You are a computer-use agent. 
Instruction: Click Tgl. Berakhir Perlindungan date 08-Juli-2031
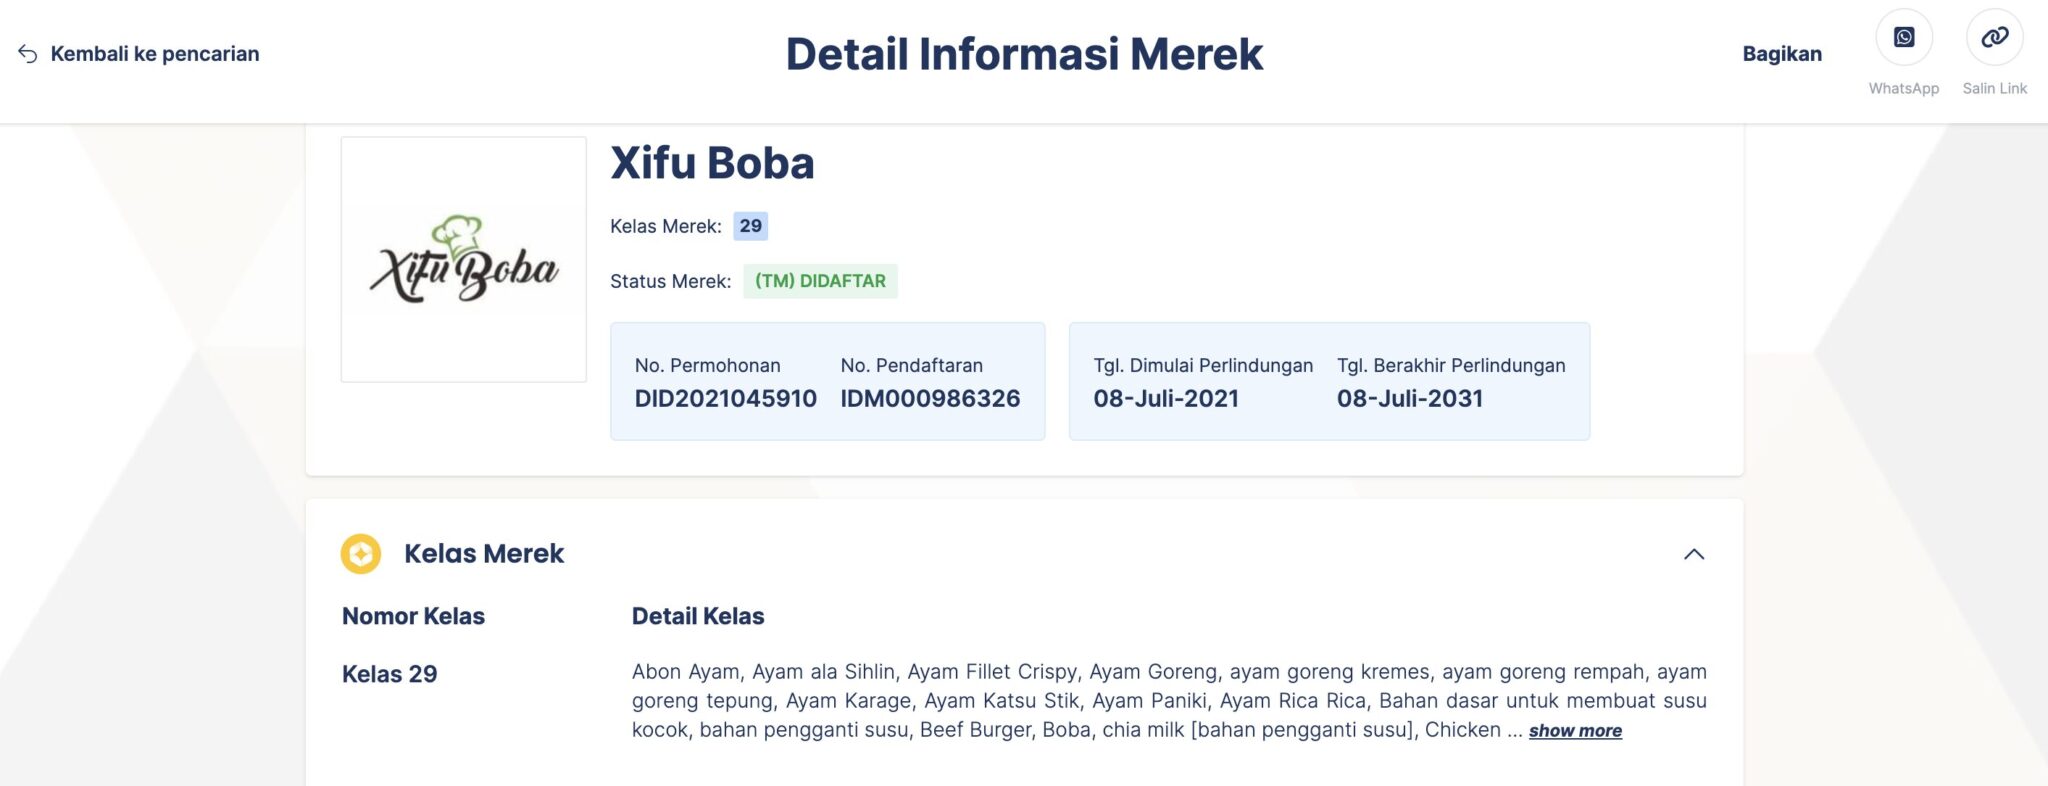click(x=1410, y=398)
